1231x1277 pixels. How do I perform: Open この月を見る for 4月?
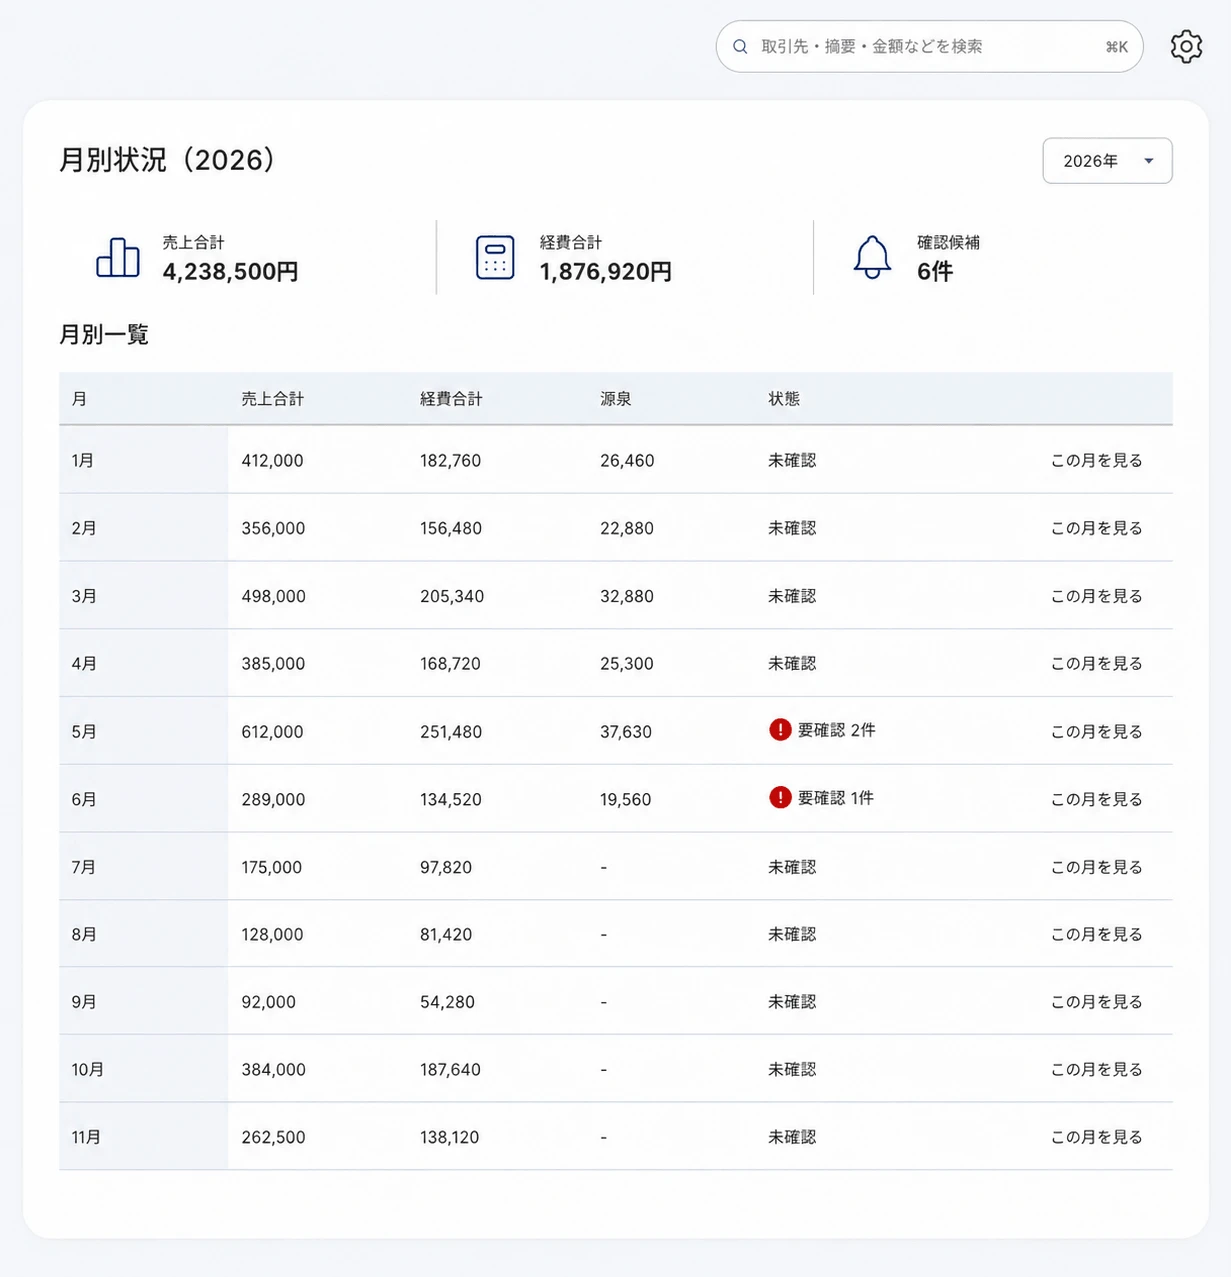(x=1096, y=664)
